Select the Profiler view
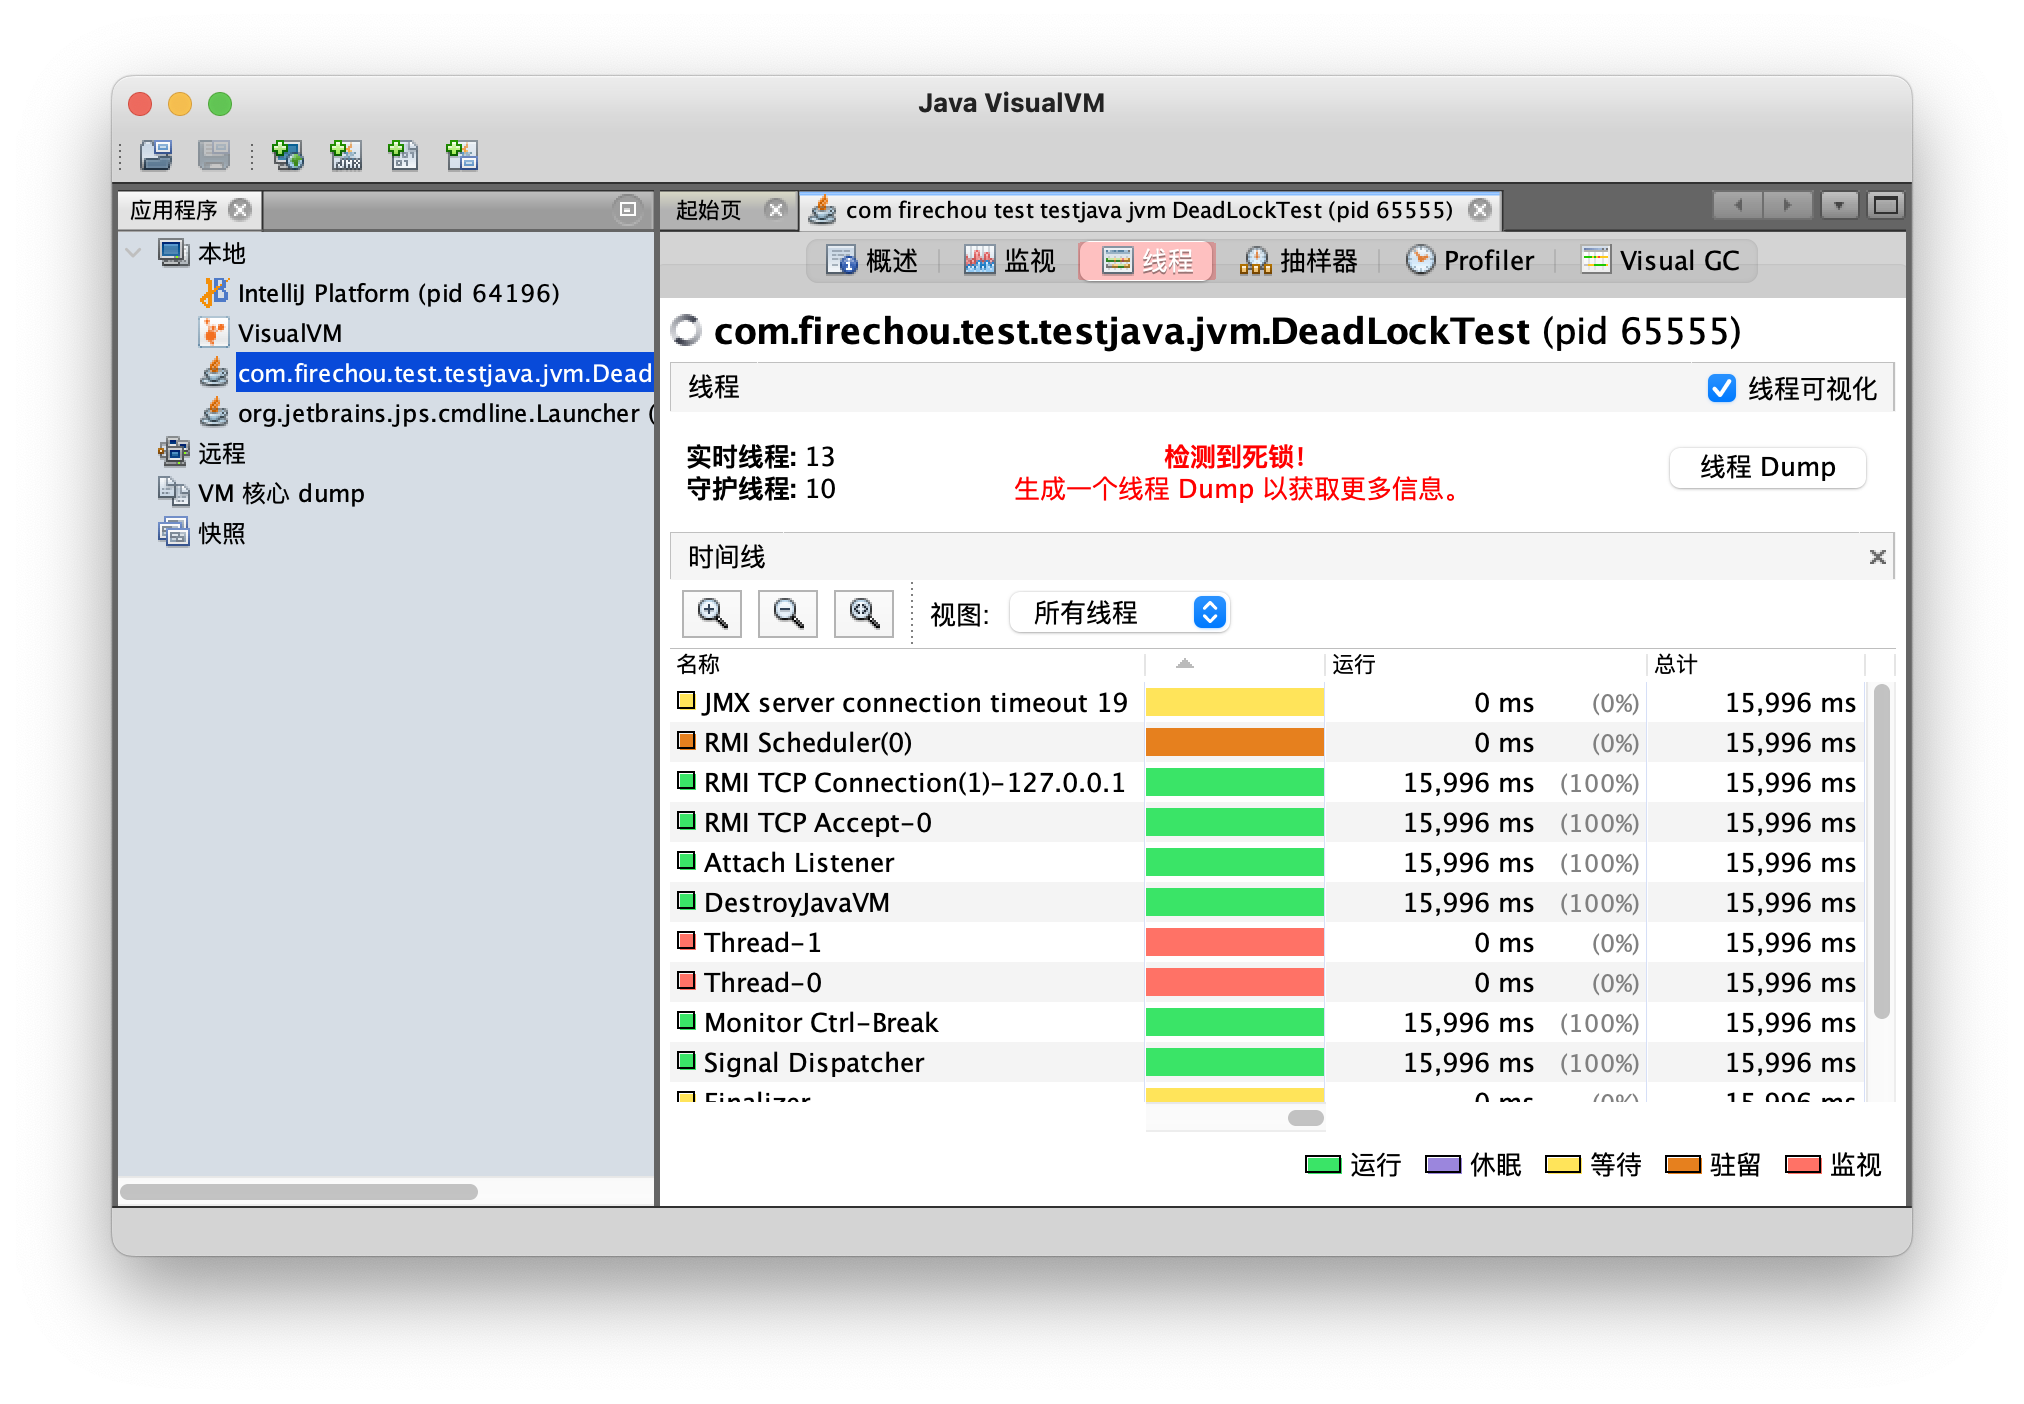This screenshot has height=1404, width=2024. [1470, 260]
